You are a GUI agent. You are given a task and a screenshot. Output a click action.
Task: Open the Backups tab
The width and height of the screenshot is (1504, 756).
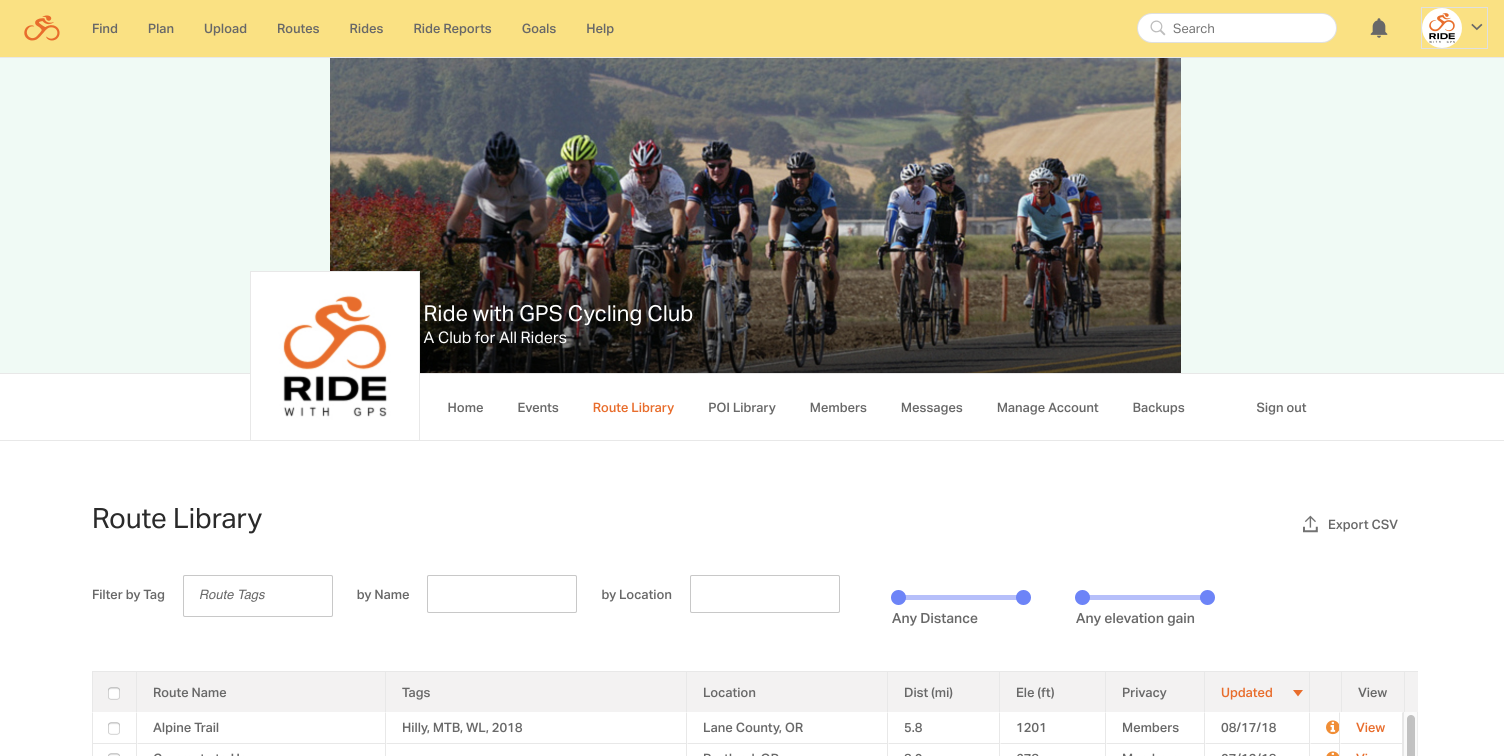tap(1158, 407)
